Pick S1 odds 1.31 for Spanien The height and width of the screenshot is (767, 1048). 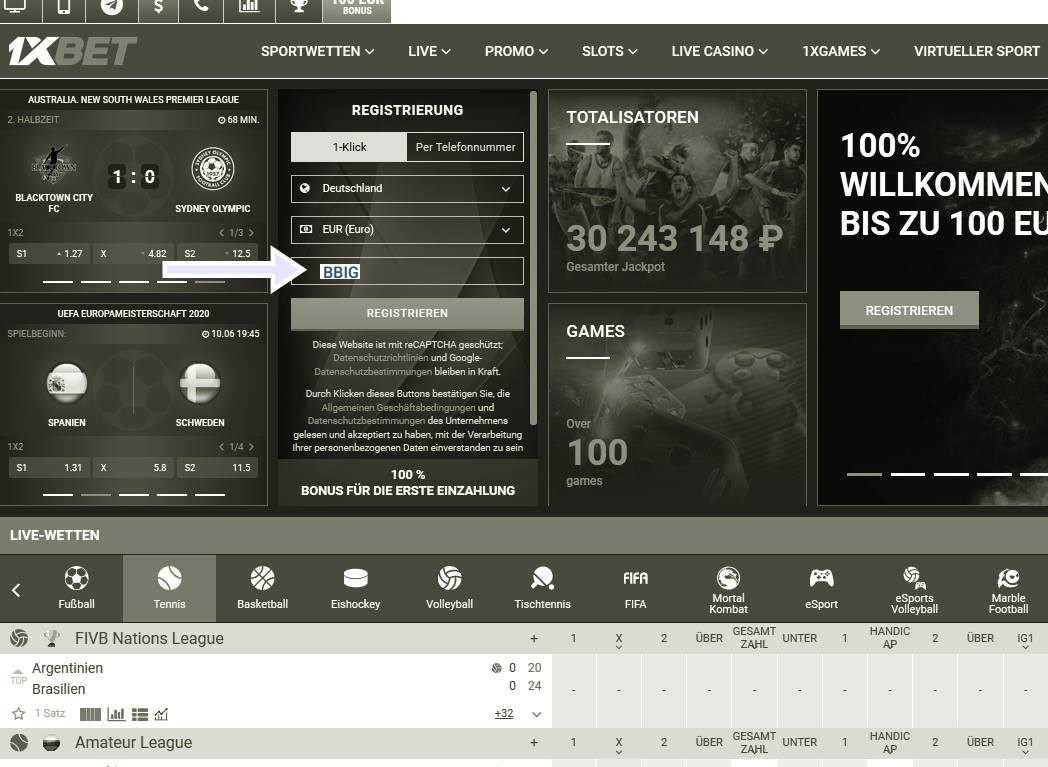coord(49,468)
